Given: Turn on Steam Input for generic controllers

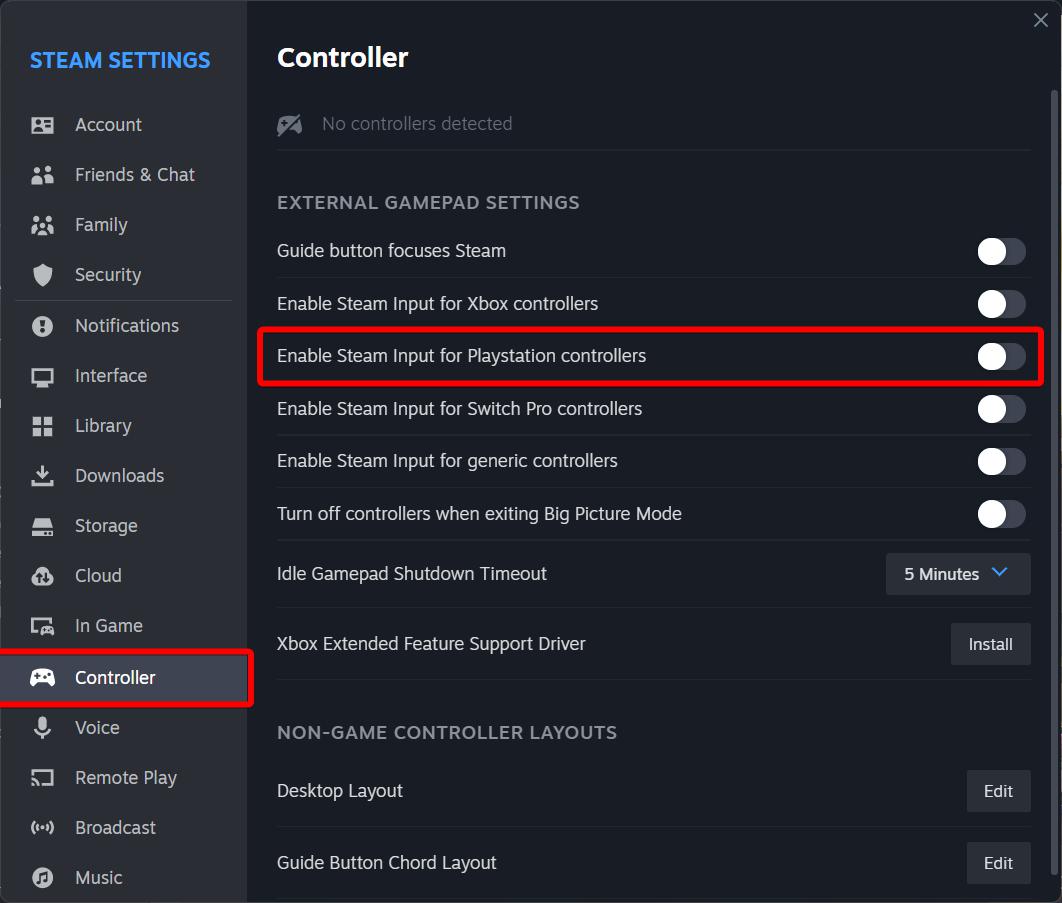Looking at the screenshot, I should pyautogui.click(x=1001, y=461).
